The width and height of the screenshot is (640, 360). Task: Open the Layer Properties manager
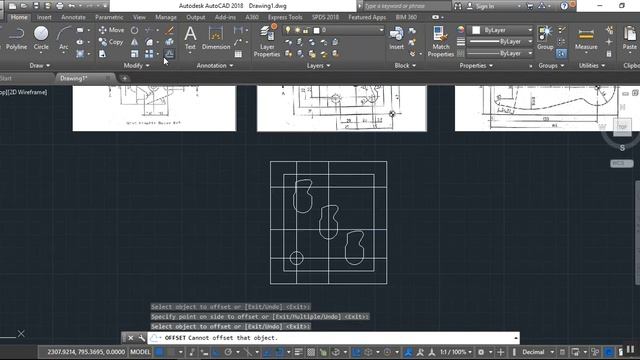(267, 41)
